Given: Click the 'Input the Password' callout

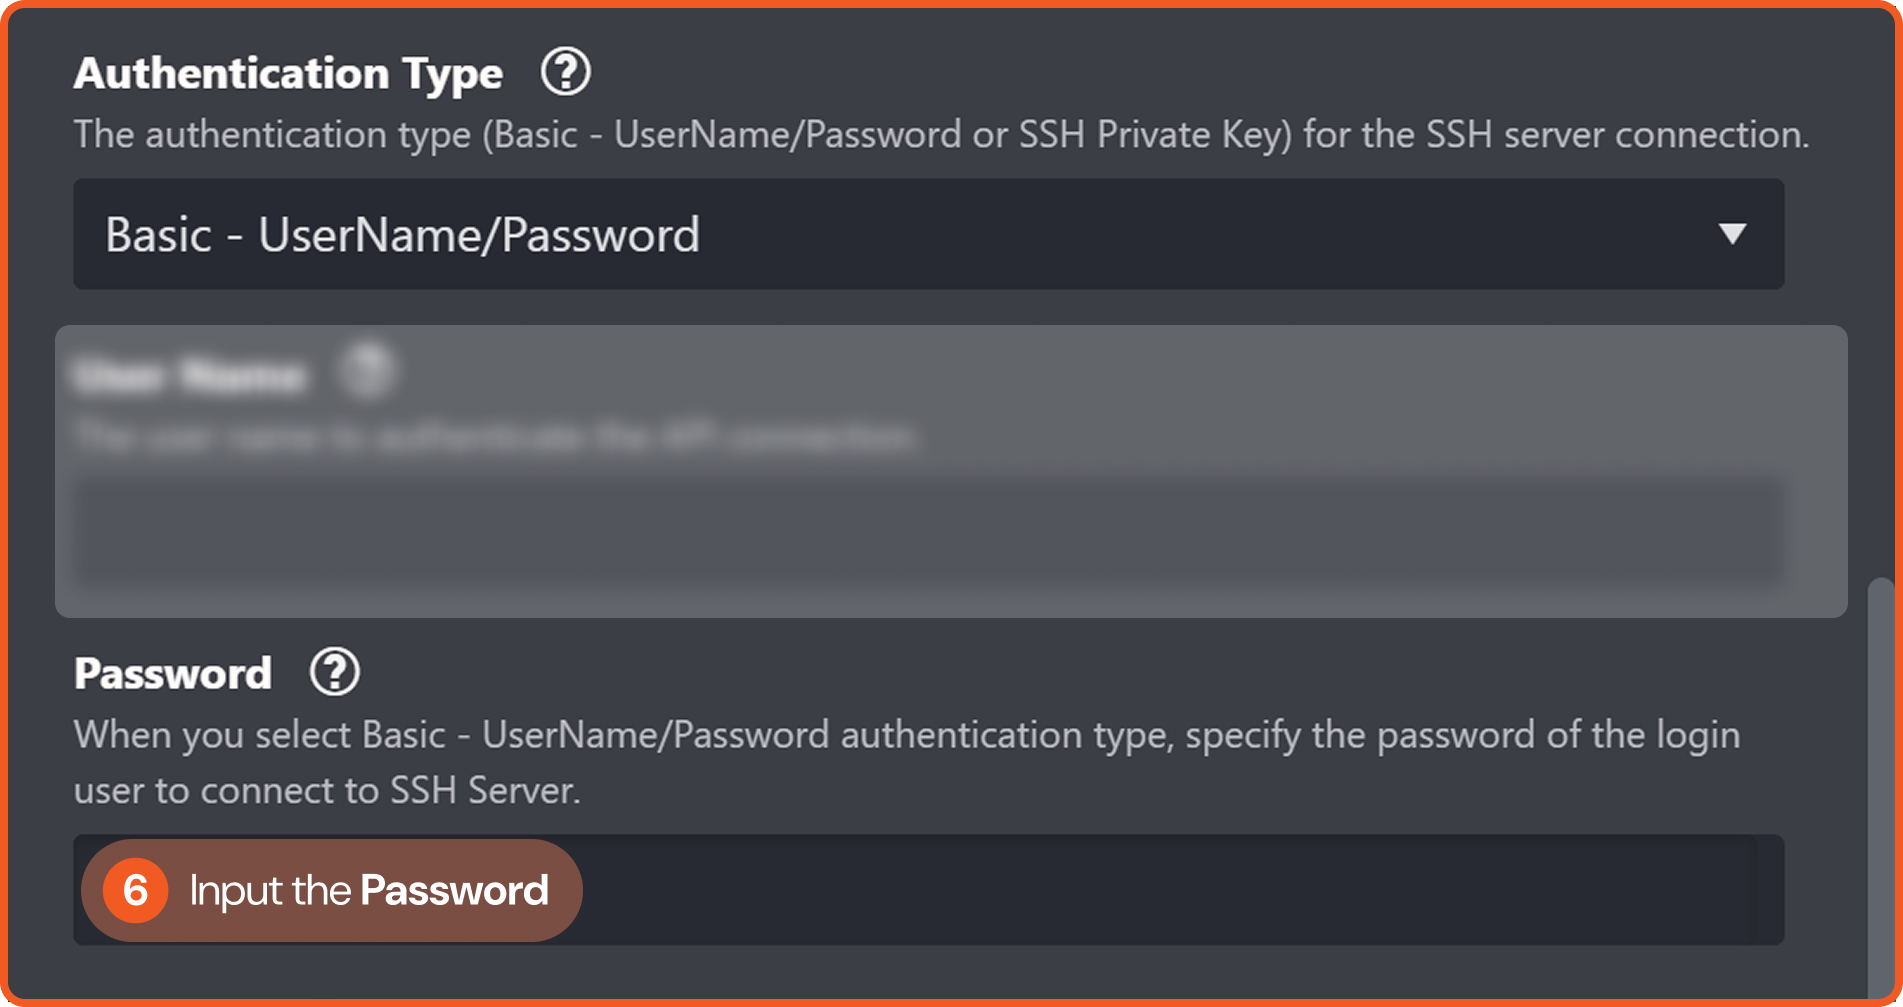Looking at the screenshot, I should tap(368, 890).
